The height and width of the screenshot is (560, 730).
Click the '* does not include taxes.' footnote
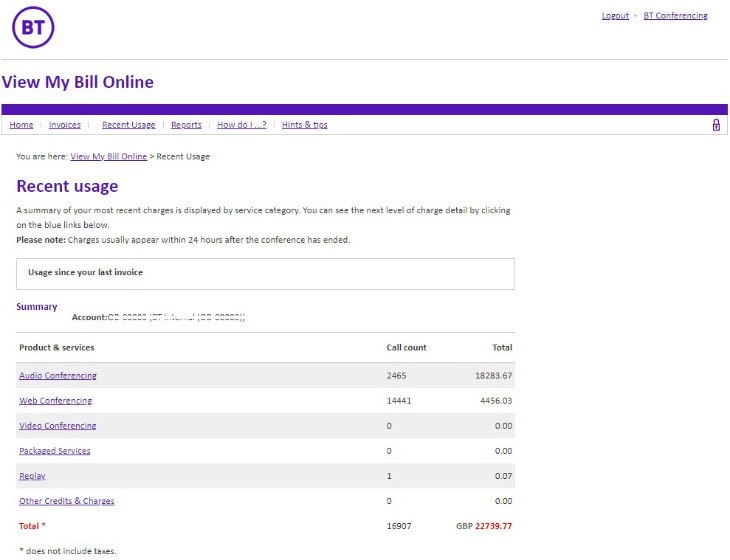[68, 551]
